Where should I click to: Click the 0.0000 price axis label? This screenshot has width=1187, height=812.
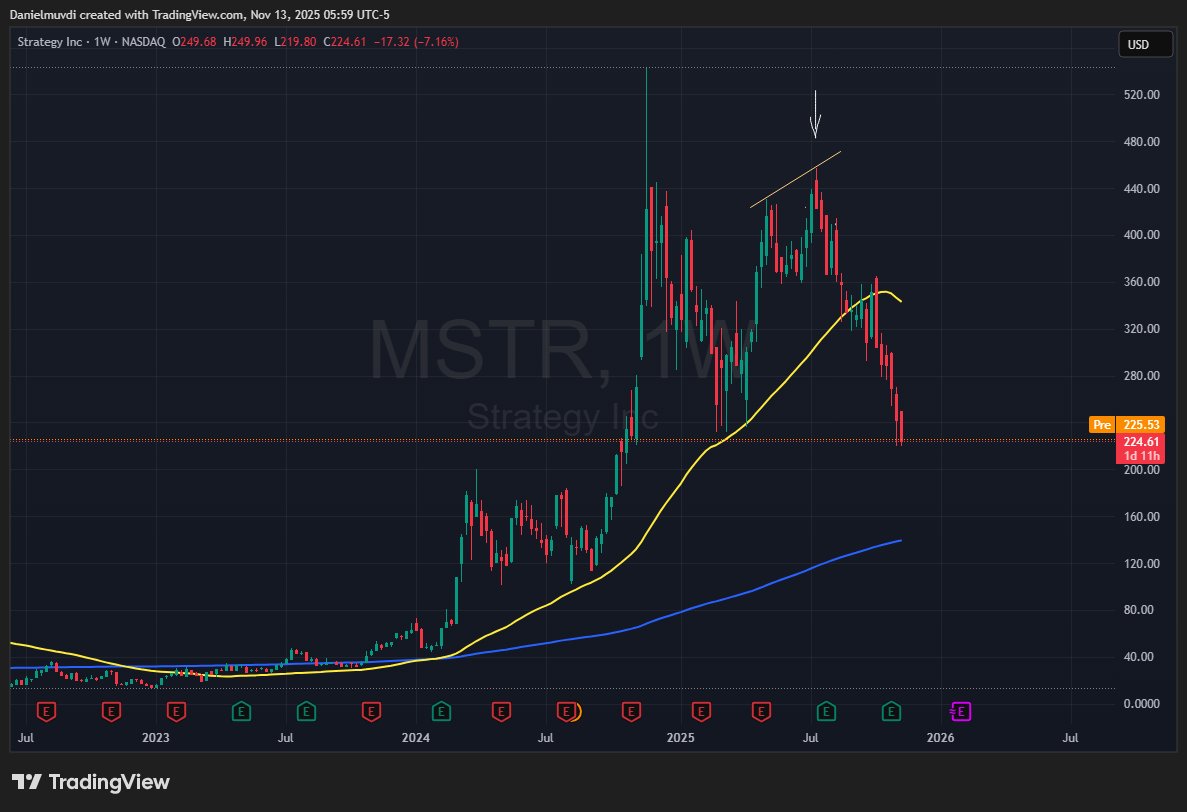tap(1142, 704)
